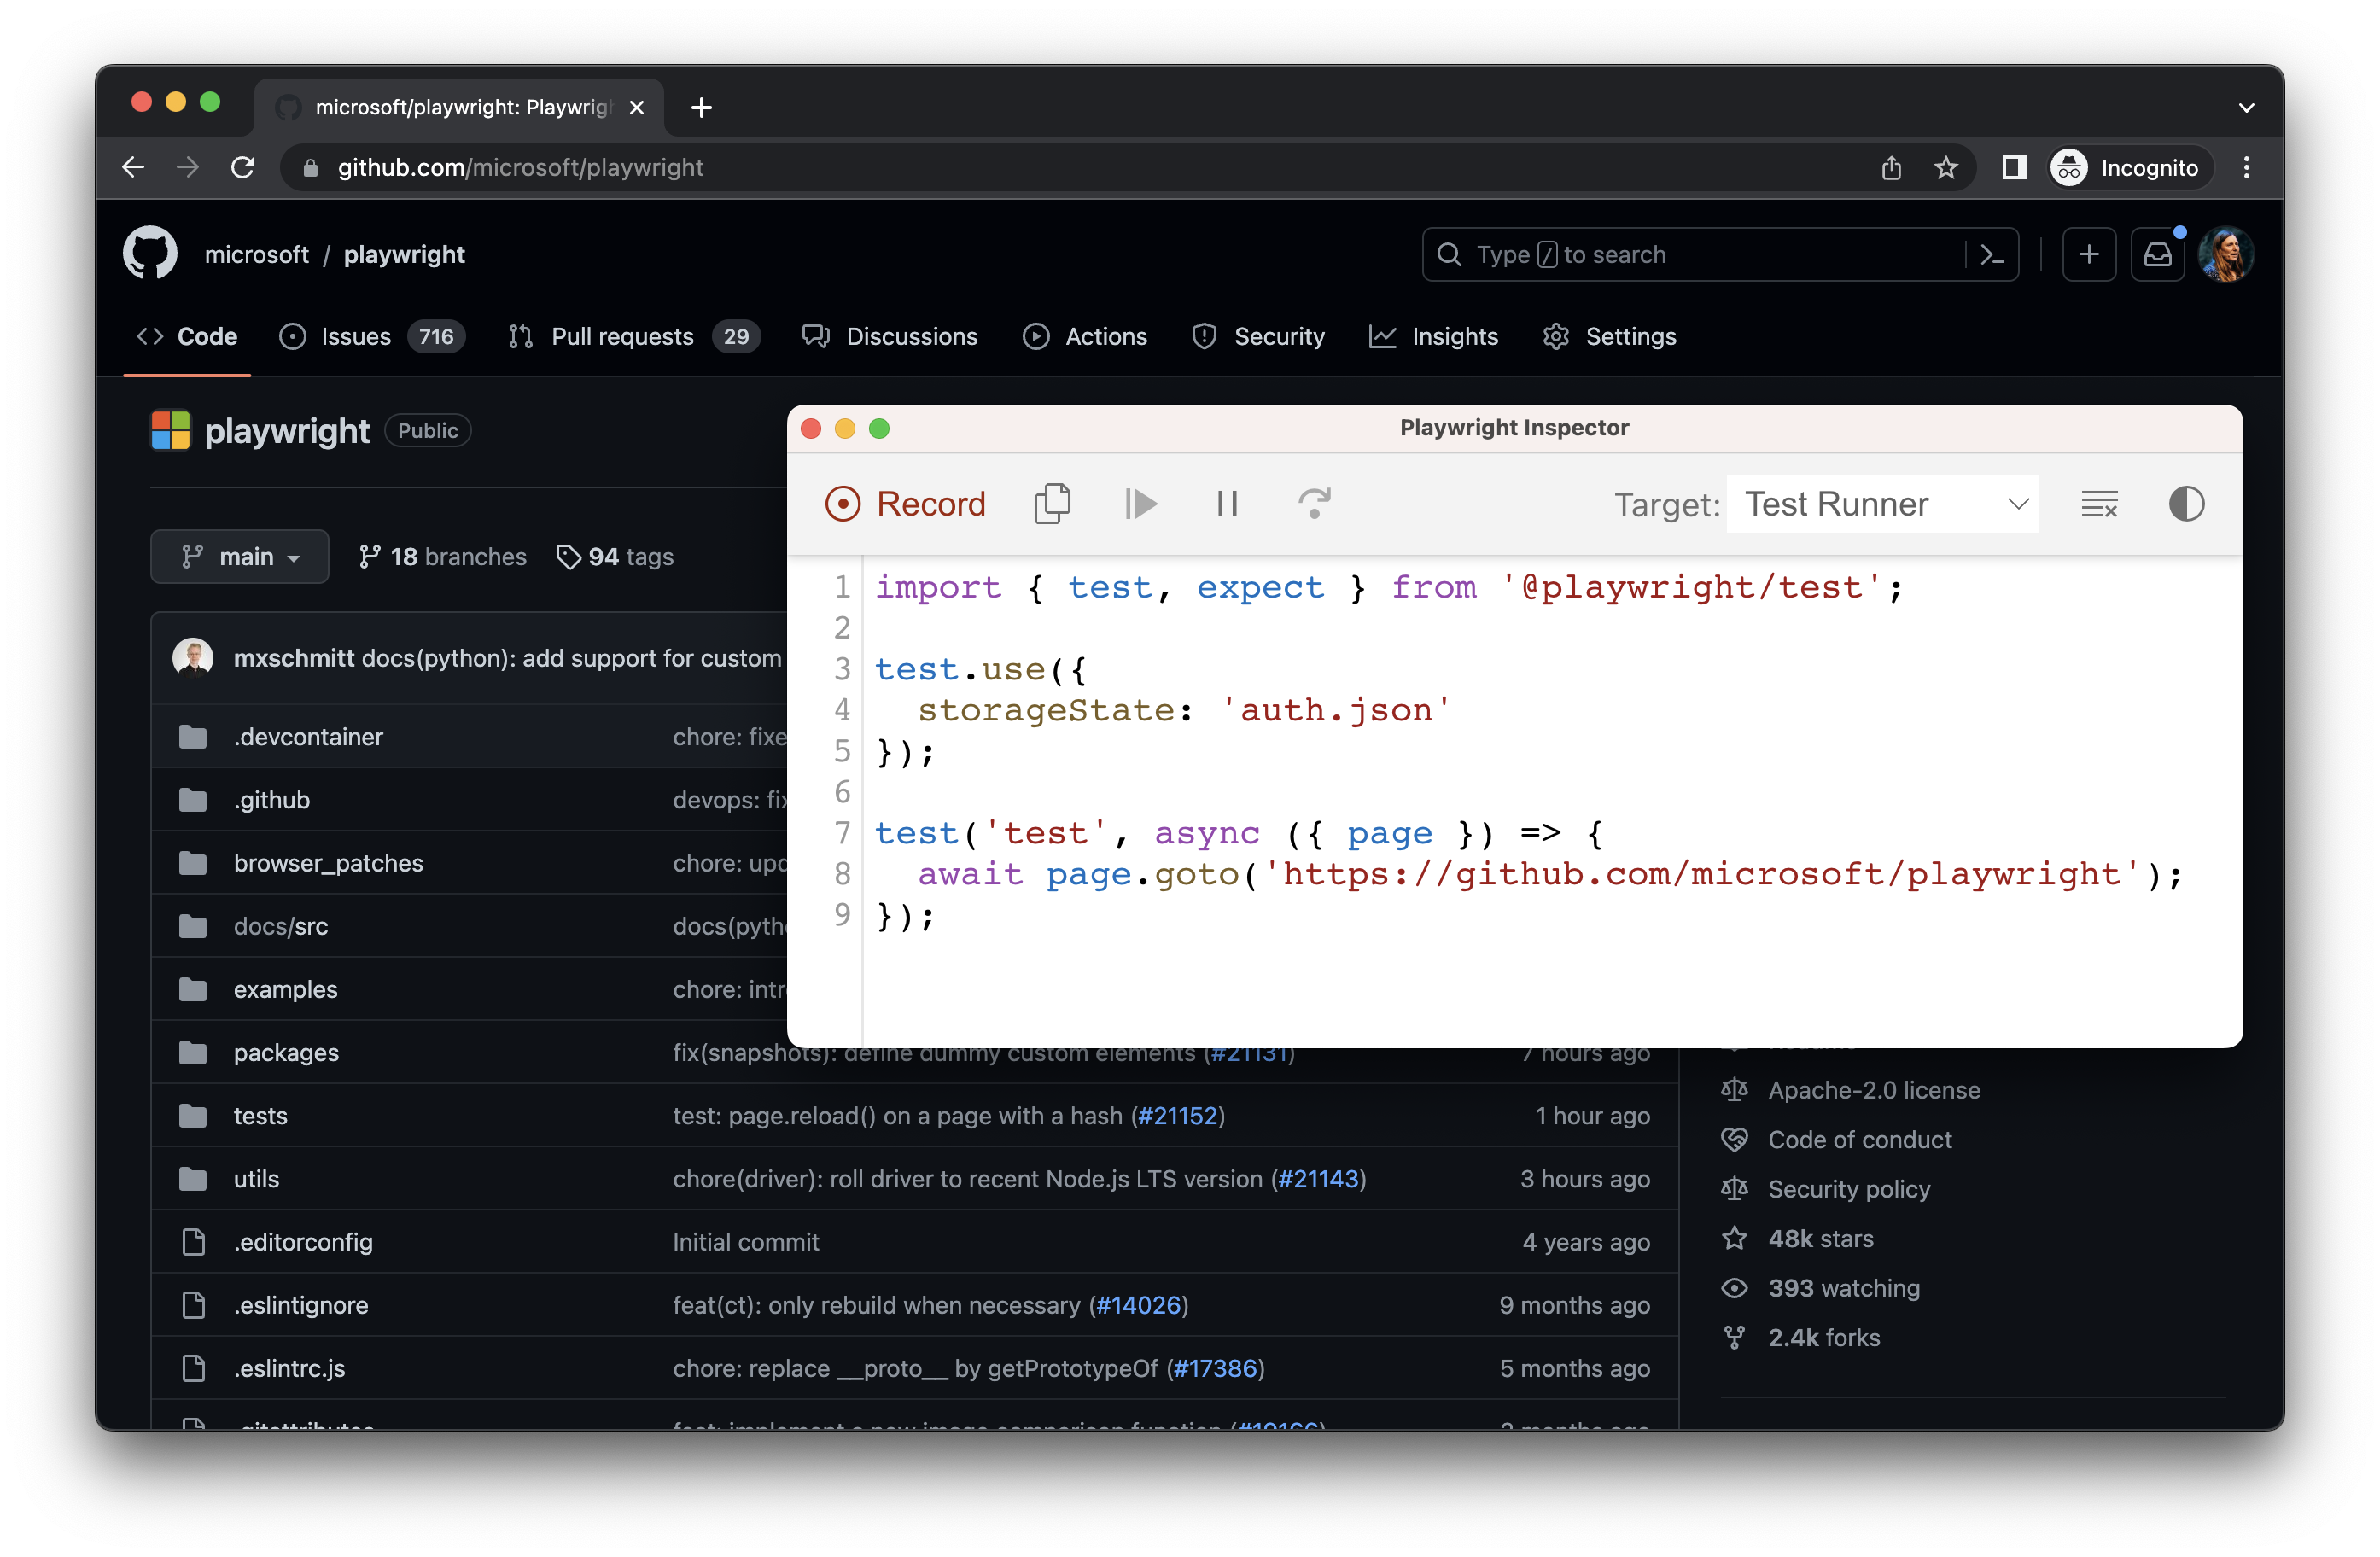The width and height of the screenshot is (2380, 1557).
Task: Open the mxschmitt author link
Action: click(293, 659)
